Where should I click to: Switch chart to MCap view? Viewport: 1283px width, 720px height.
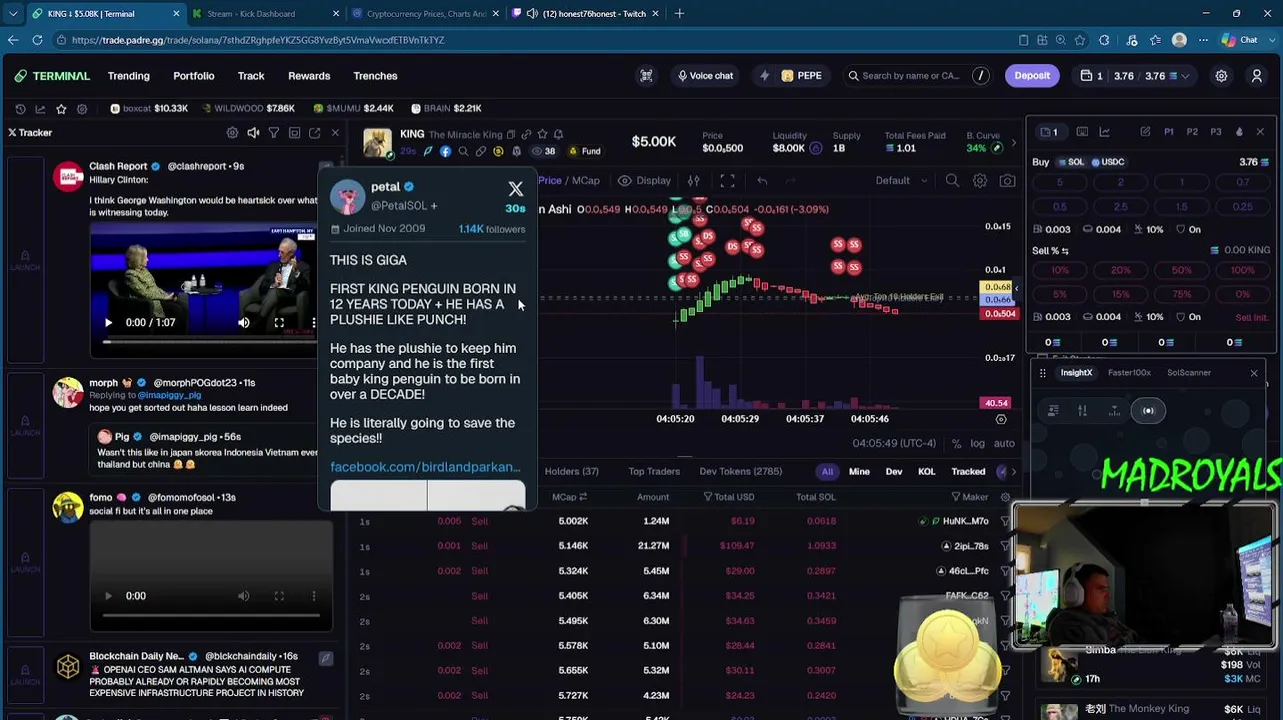586,181
